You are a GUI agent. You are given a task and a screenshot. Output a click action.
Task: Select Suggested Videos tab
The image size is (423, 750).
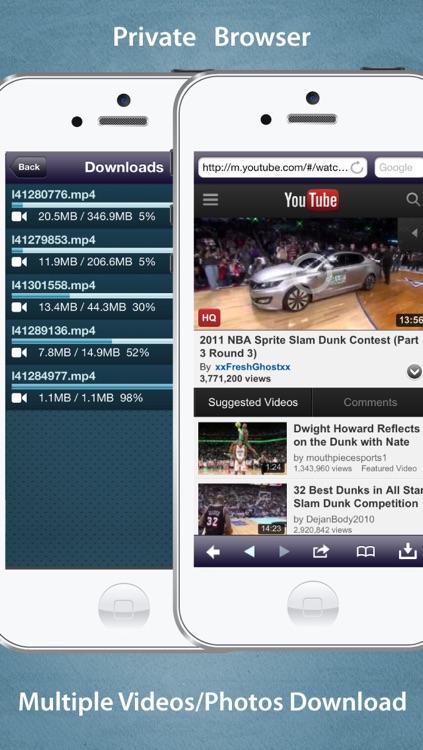[x=253, y=402]
